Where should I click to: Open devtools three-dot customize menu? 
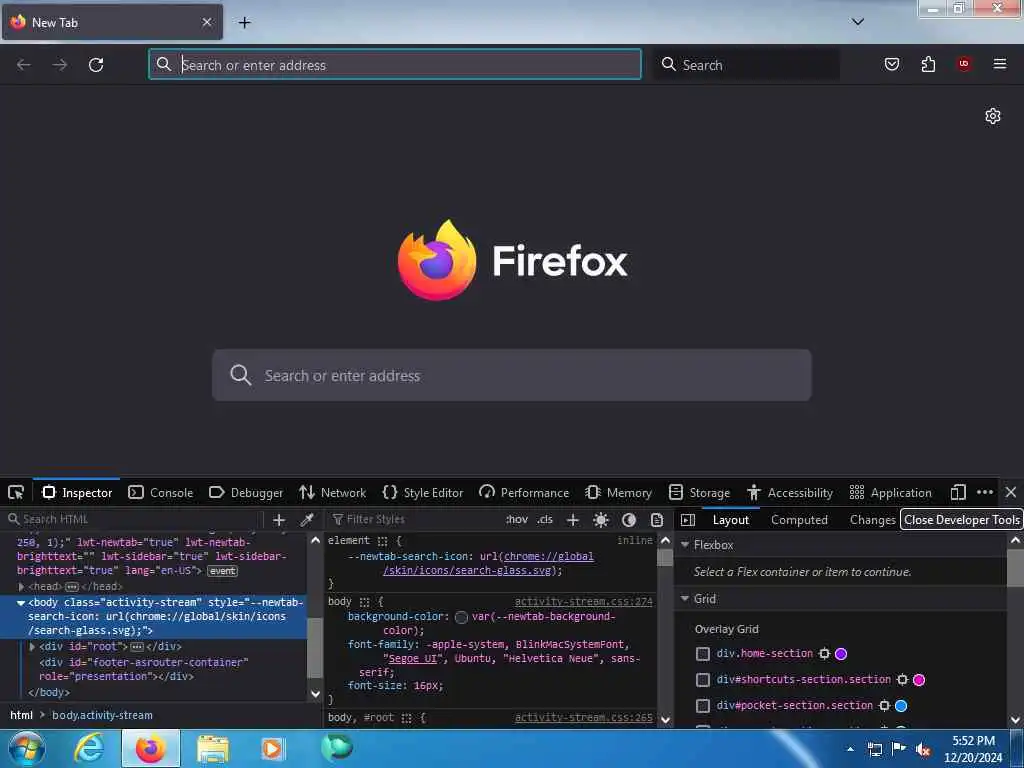pyautogui.click(x=985, y=492)
